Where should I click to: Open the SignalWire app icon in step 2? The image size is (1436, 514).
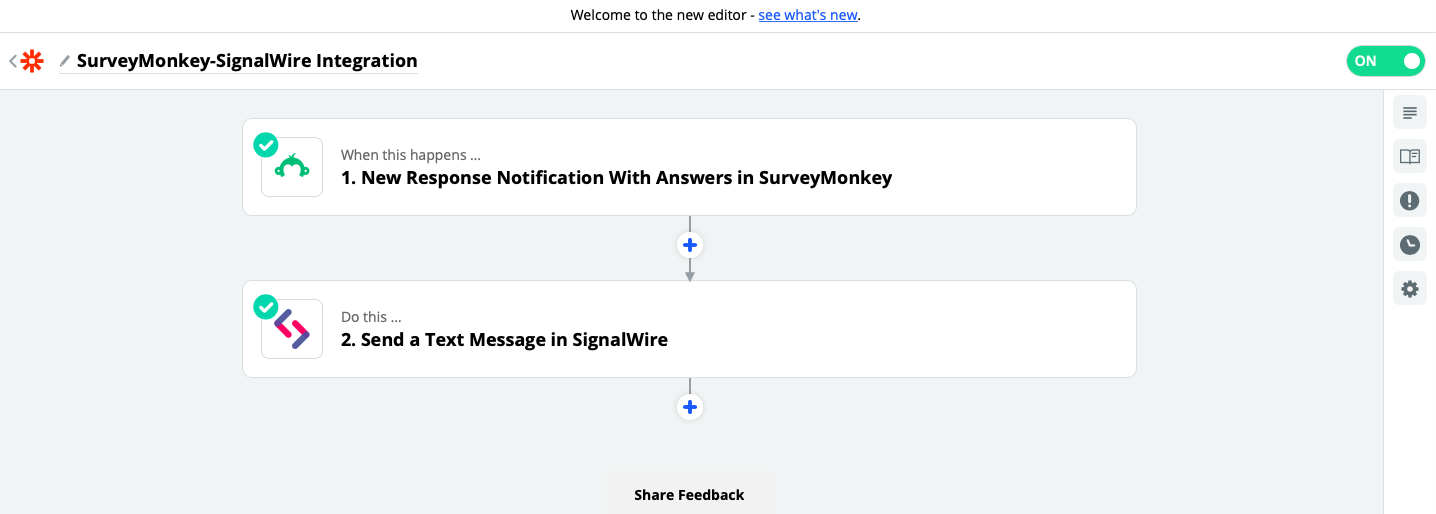[292, 329]
